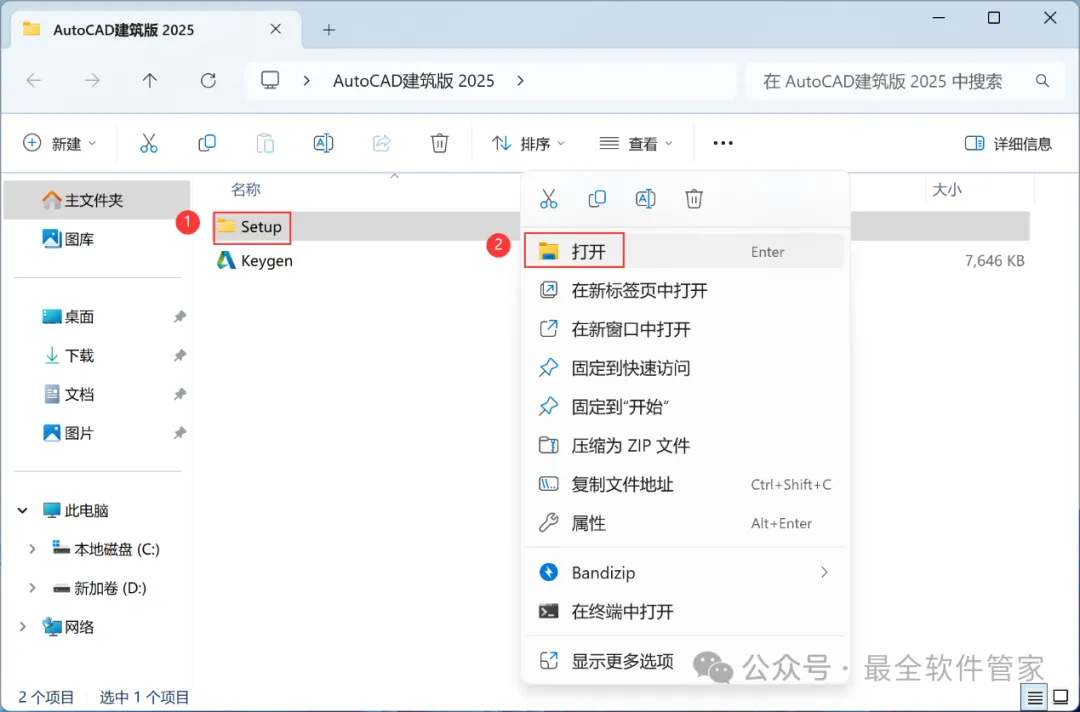Choose 属性 from the context menu
The image size is (1080, 712).
(685, 523)
